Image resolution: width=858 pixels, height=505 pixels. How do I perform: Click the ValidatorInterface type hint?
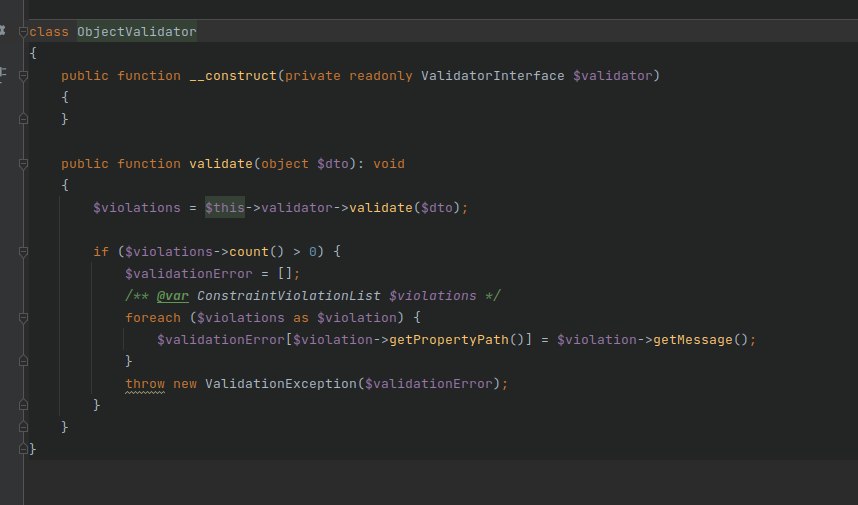[492, 76]
